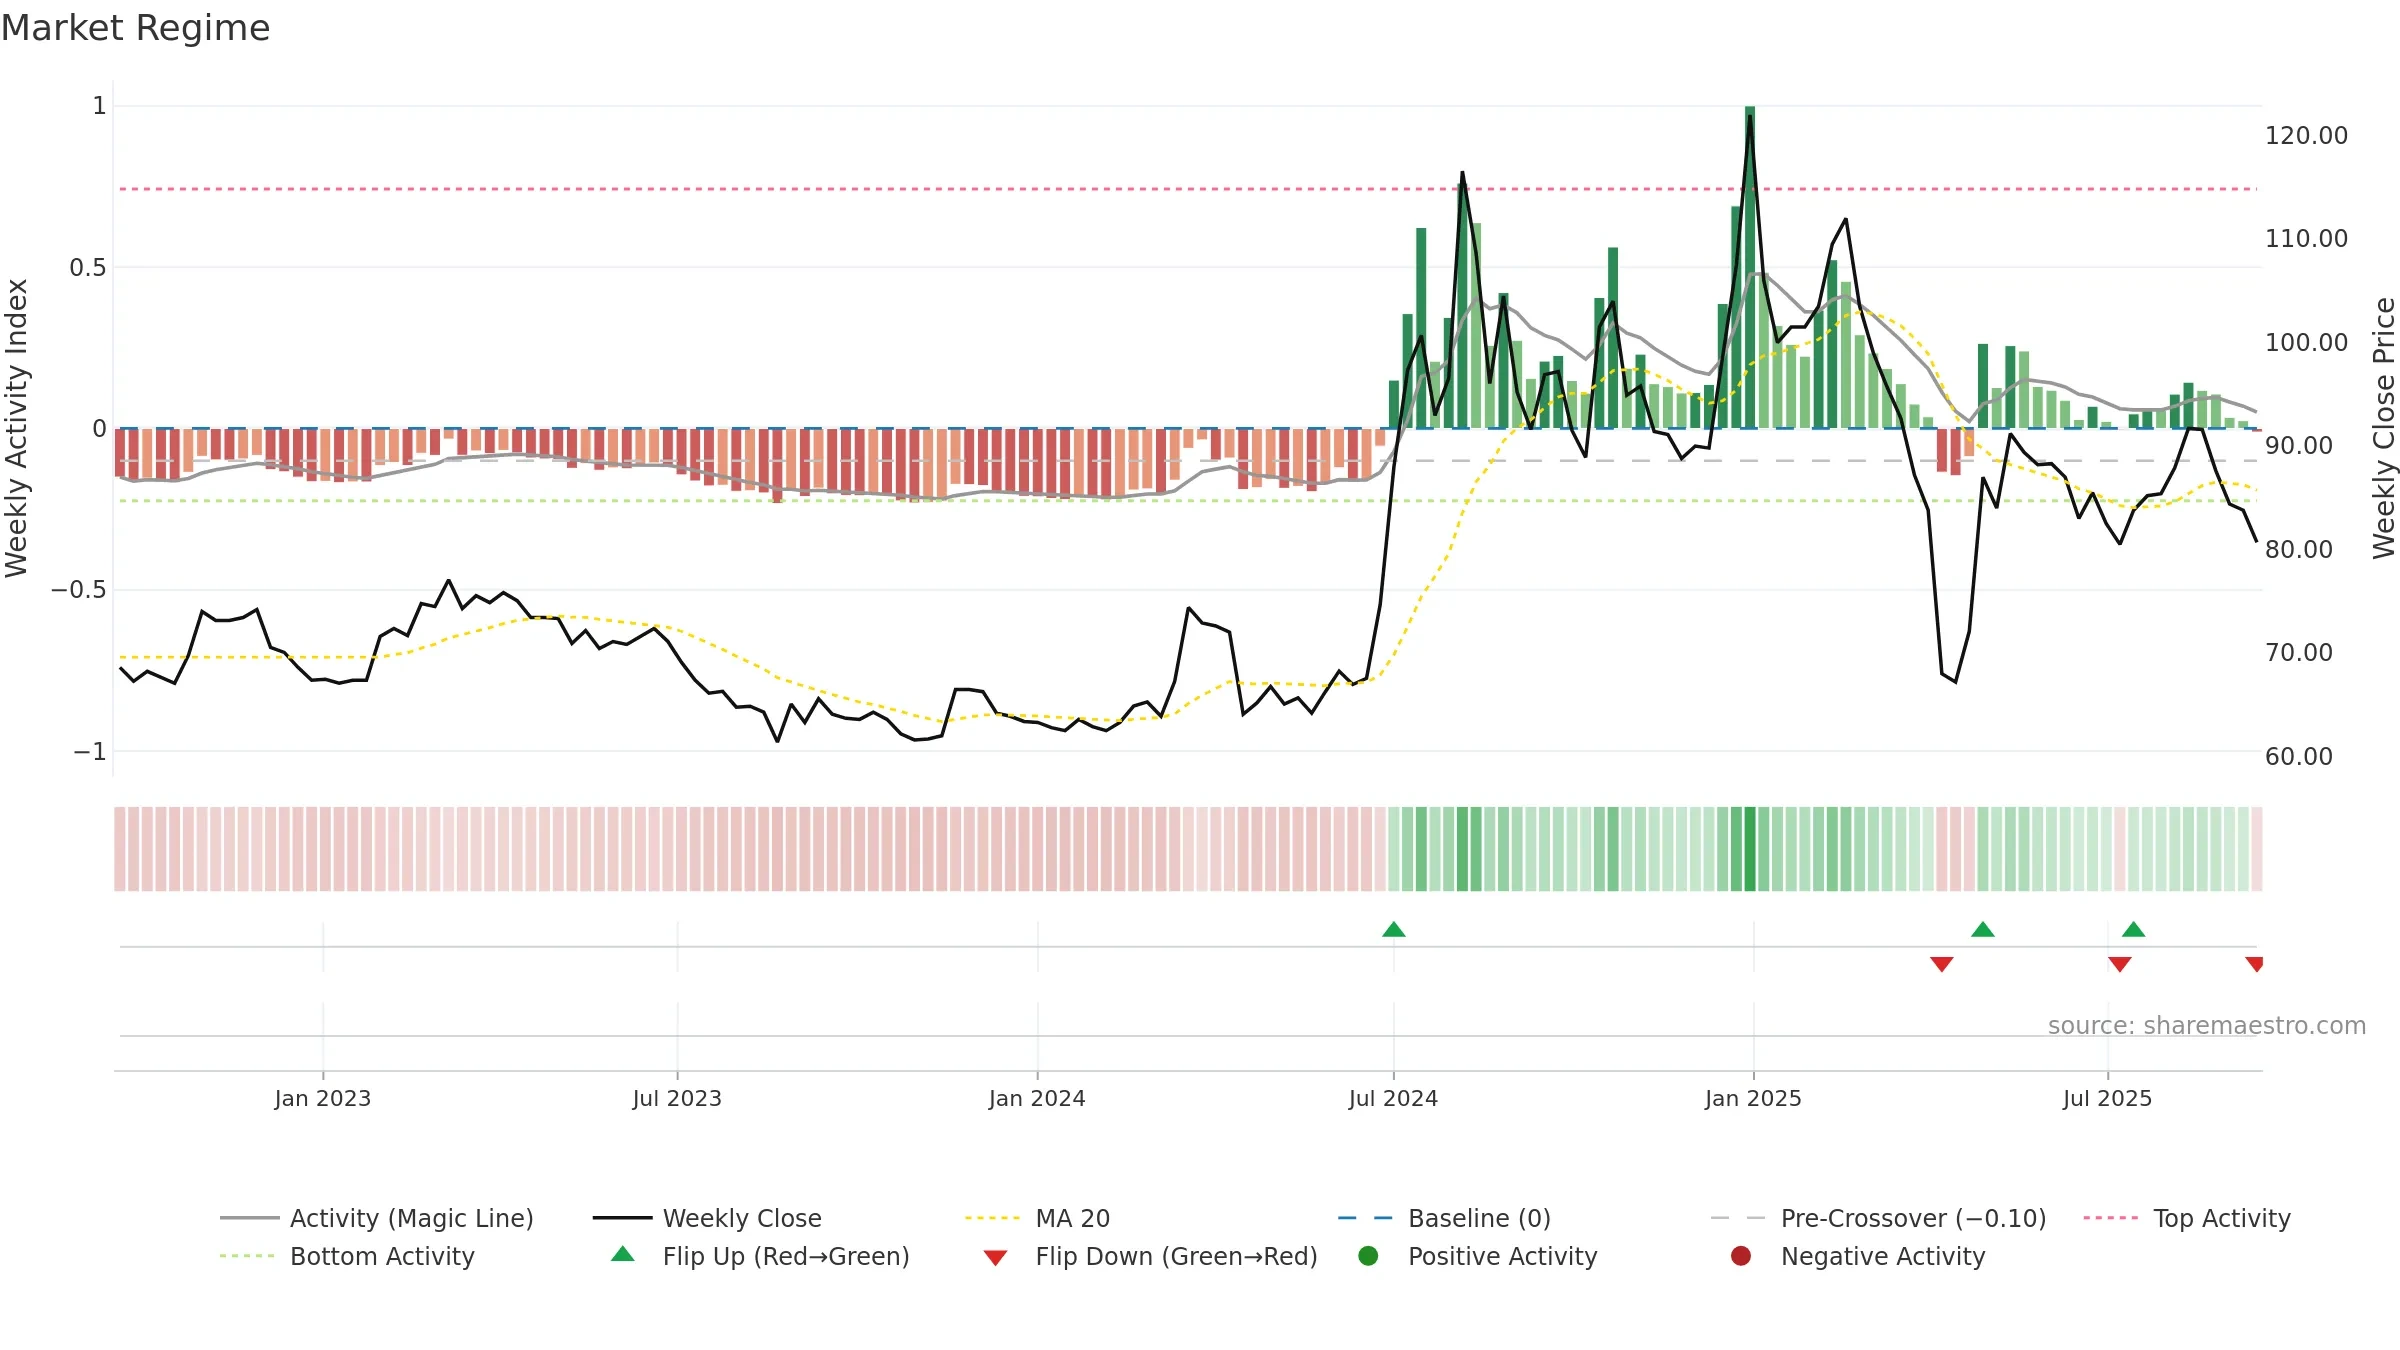Click the 70.00 price axis label
The image size is (2400, 1350).
(2299, 653)
